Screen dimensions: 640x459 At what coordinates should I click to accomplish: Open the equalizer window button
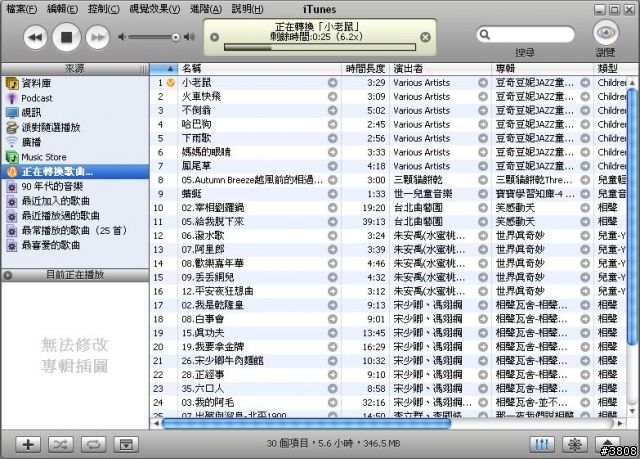coord(542,444)
